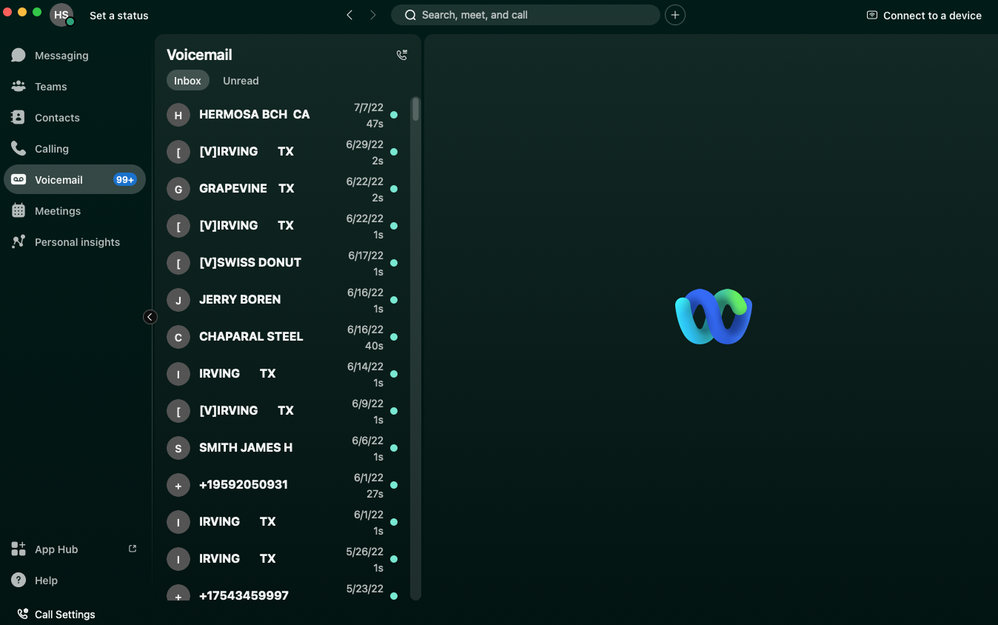Open Call Settings phone gear icon
This screenshot has height=625, width=998.
pyautogui.click(x=23, y=614)
